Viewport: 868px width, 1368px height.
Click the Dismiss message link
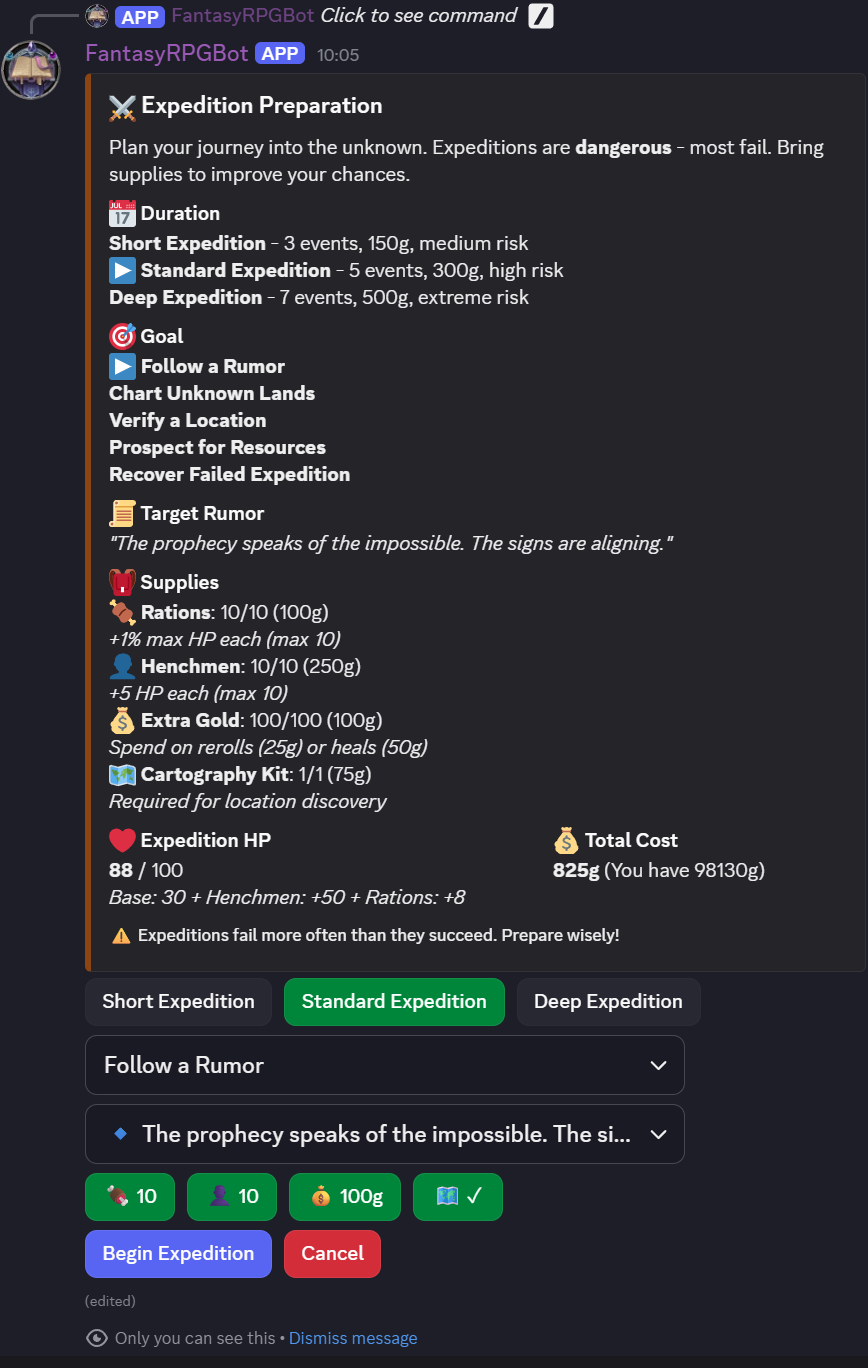353,1338
